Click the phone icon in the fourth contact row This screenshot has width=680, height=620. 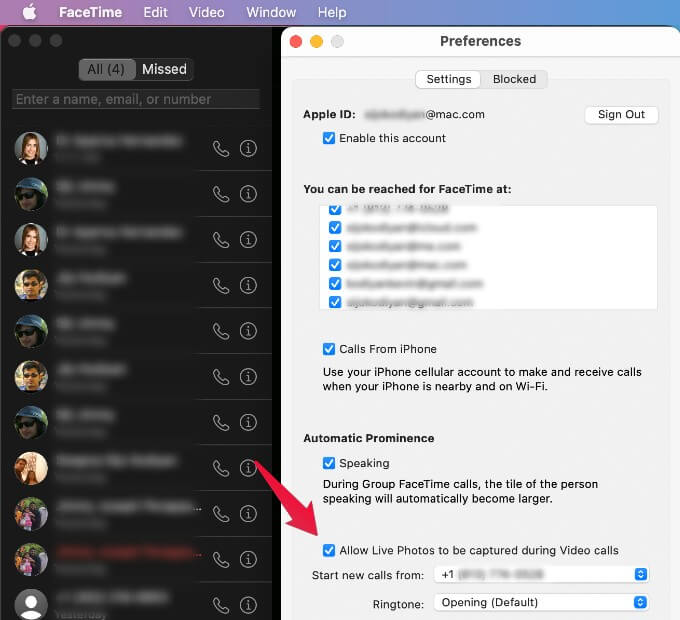click(221, 286)
